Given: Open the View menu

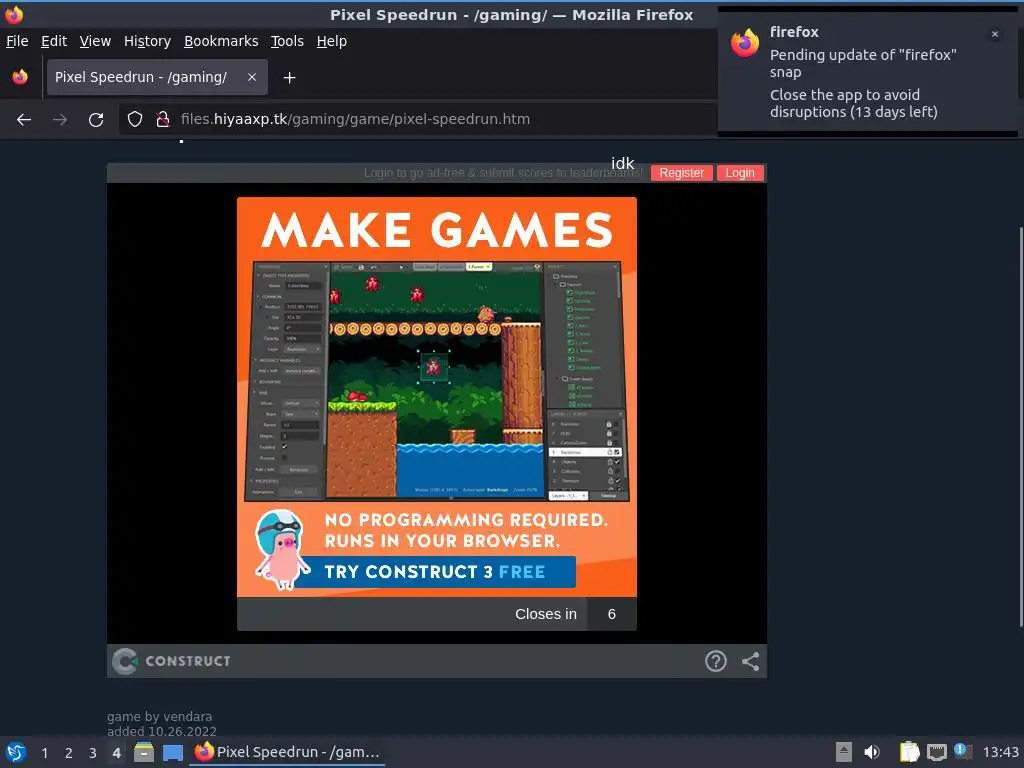Looking at the screenshot, I should [x=95, y=41].
